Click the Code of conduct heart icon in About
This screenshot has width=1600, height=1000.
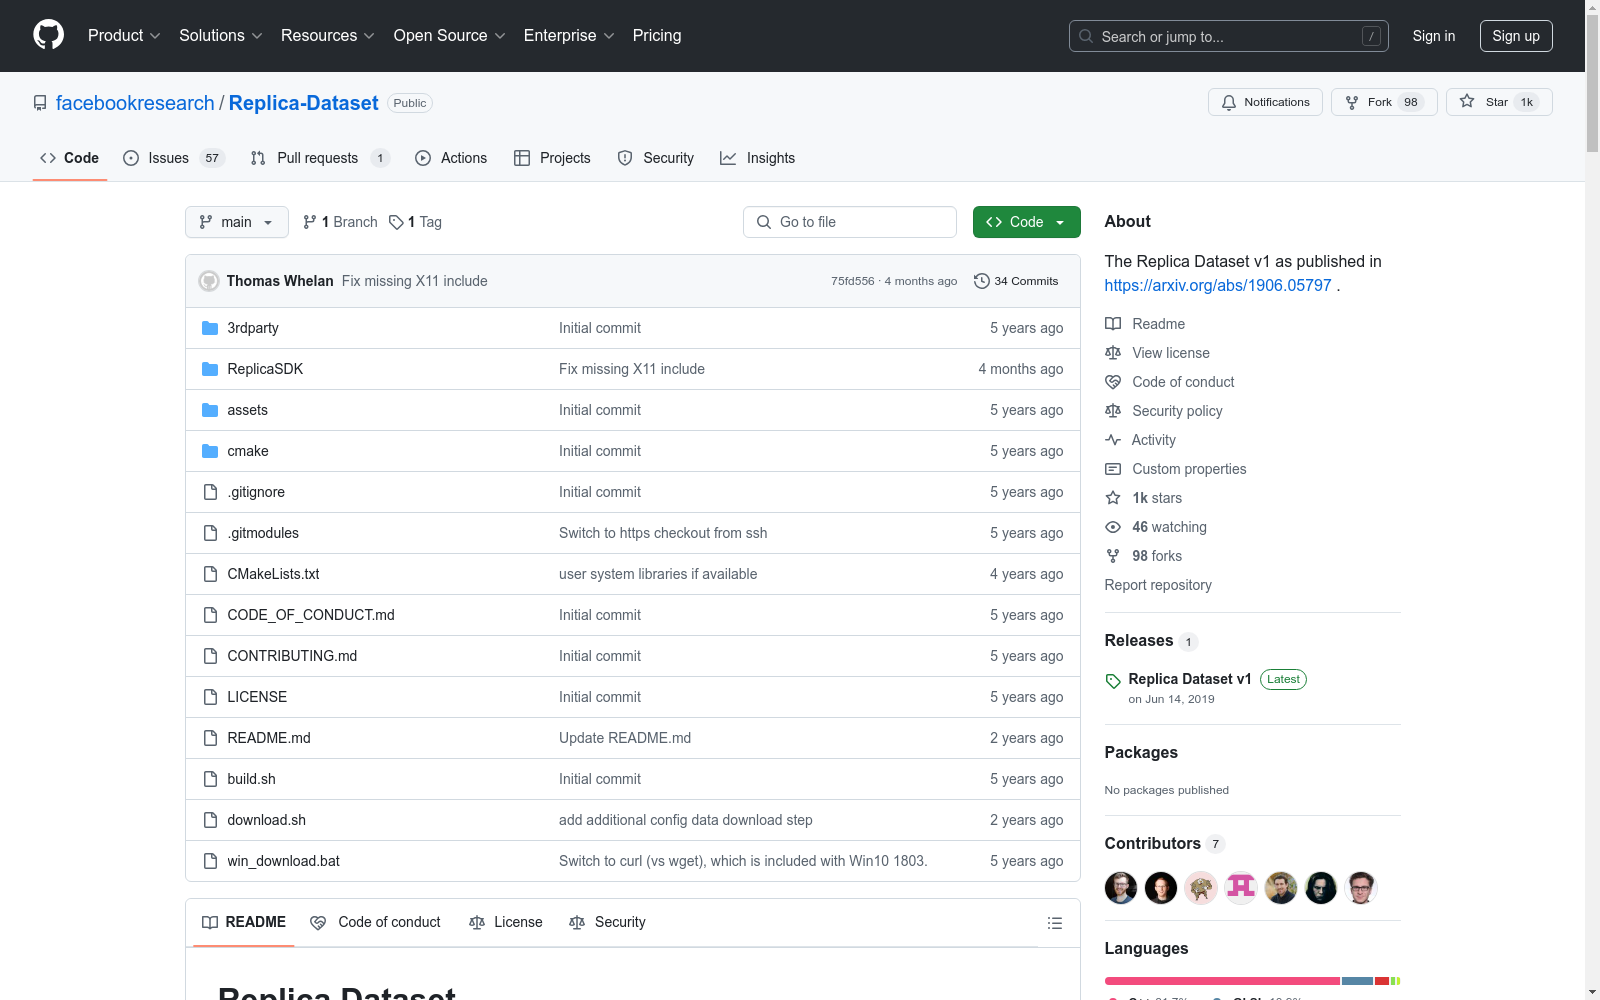click(1113, 382)
